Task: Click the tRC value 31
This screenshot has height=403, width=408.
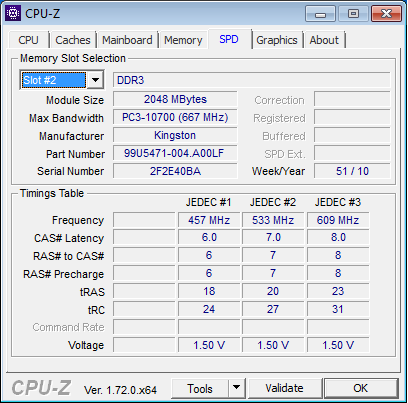Action: 338,309
